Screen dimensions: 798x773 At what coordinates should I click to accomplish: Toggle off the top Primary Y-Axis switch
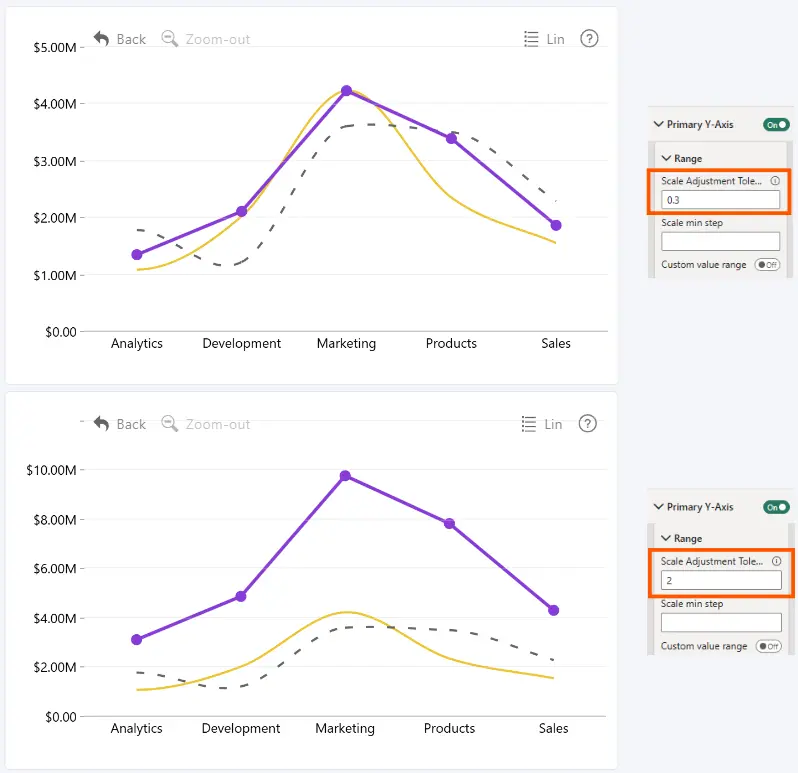pyautogui.click(x=776, y=125)
